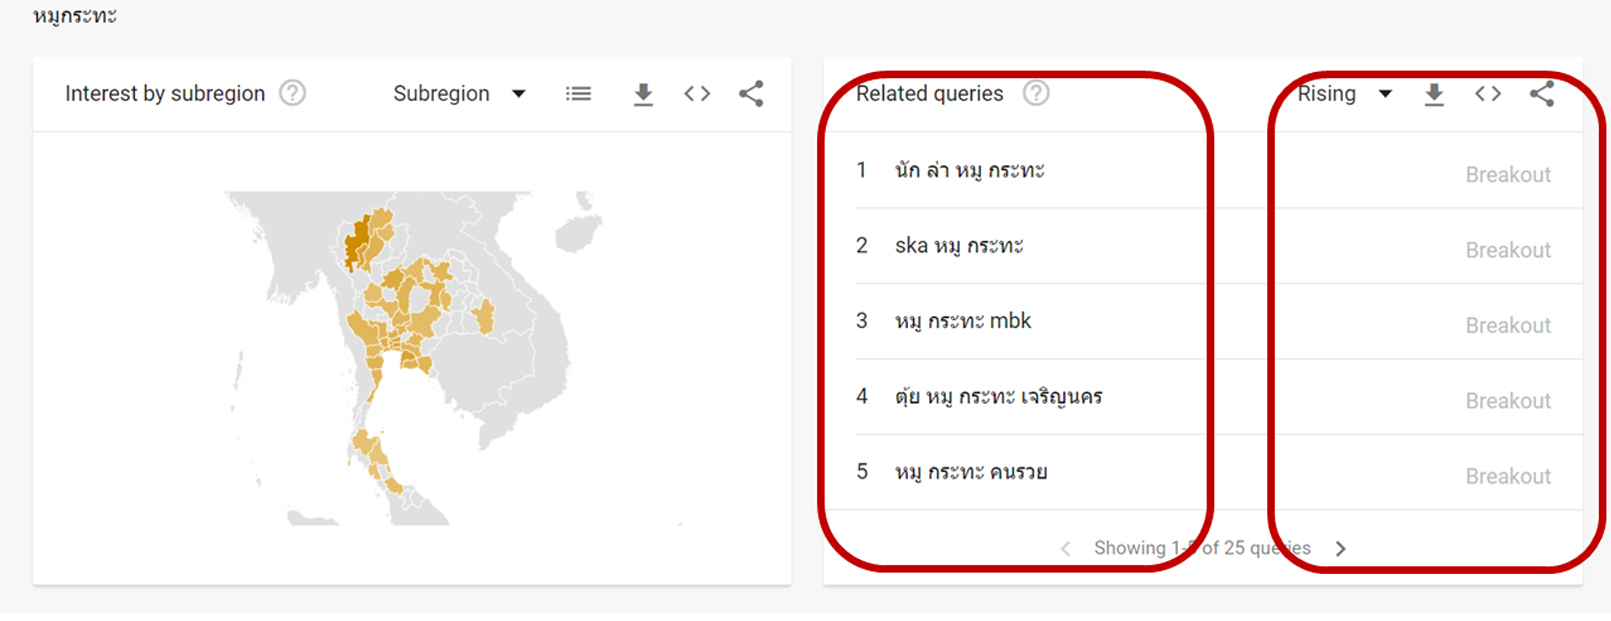The height and width of the screenshot is (621, 1611).
Task: Get embed code for subregion map
Action: [x=697, y=93]
